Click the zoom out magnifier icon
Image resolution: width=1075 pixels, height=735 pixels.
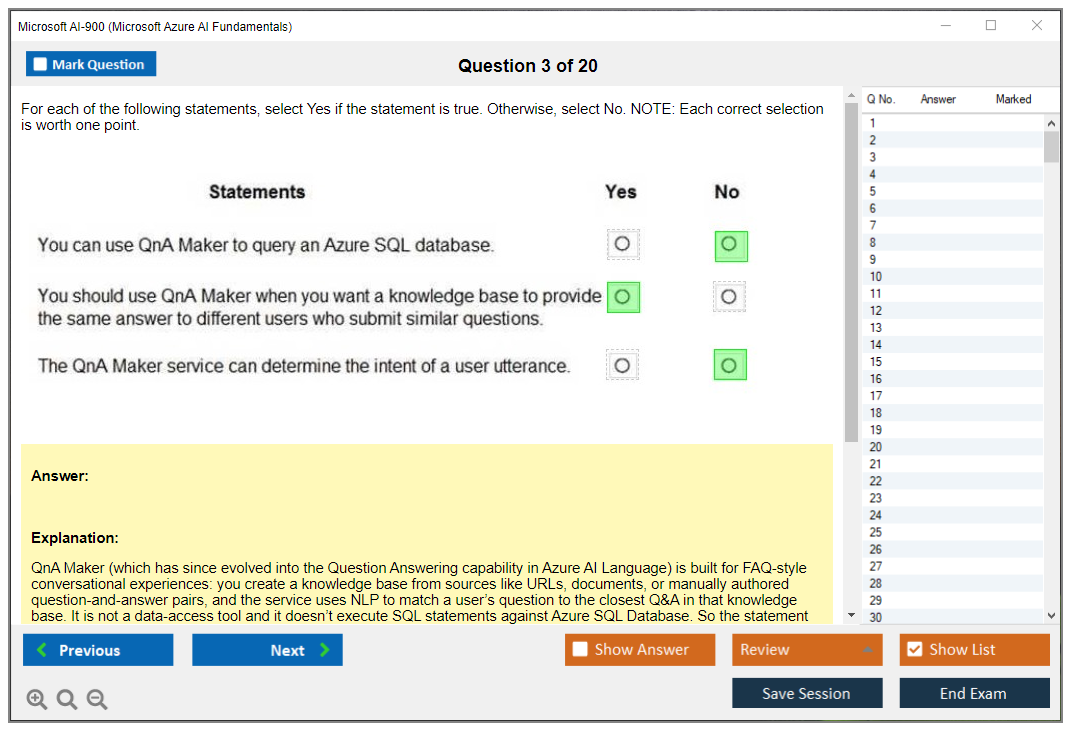[x=97, y=700]
